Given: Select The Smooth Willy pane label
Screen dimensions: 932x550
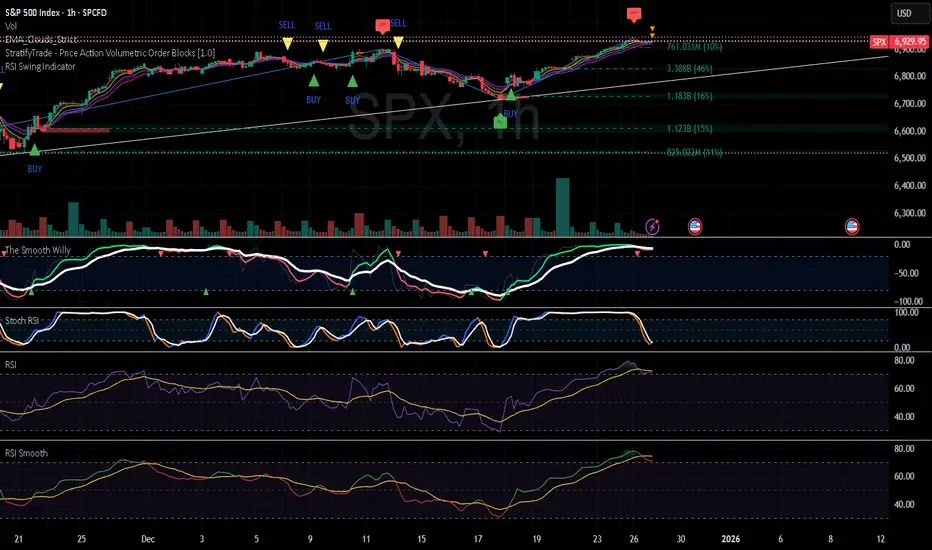Looking at the screenshot, I should pos(38,250).
